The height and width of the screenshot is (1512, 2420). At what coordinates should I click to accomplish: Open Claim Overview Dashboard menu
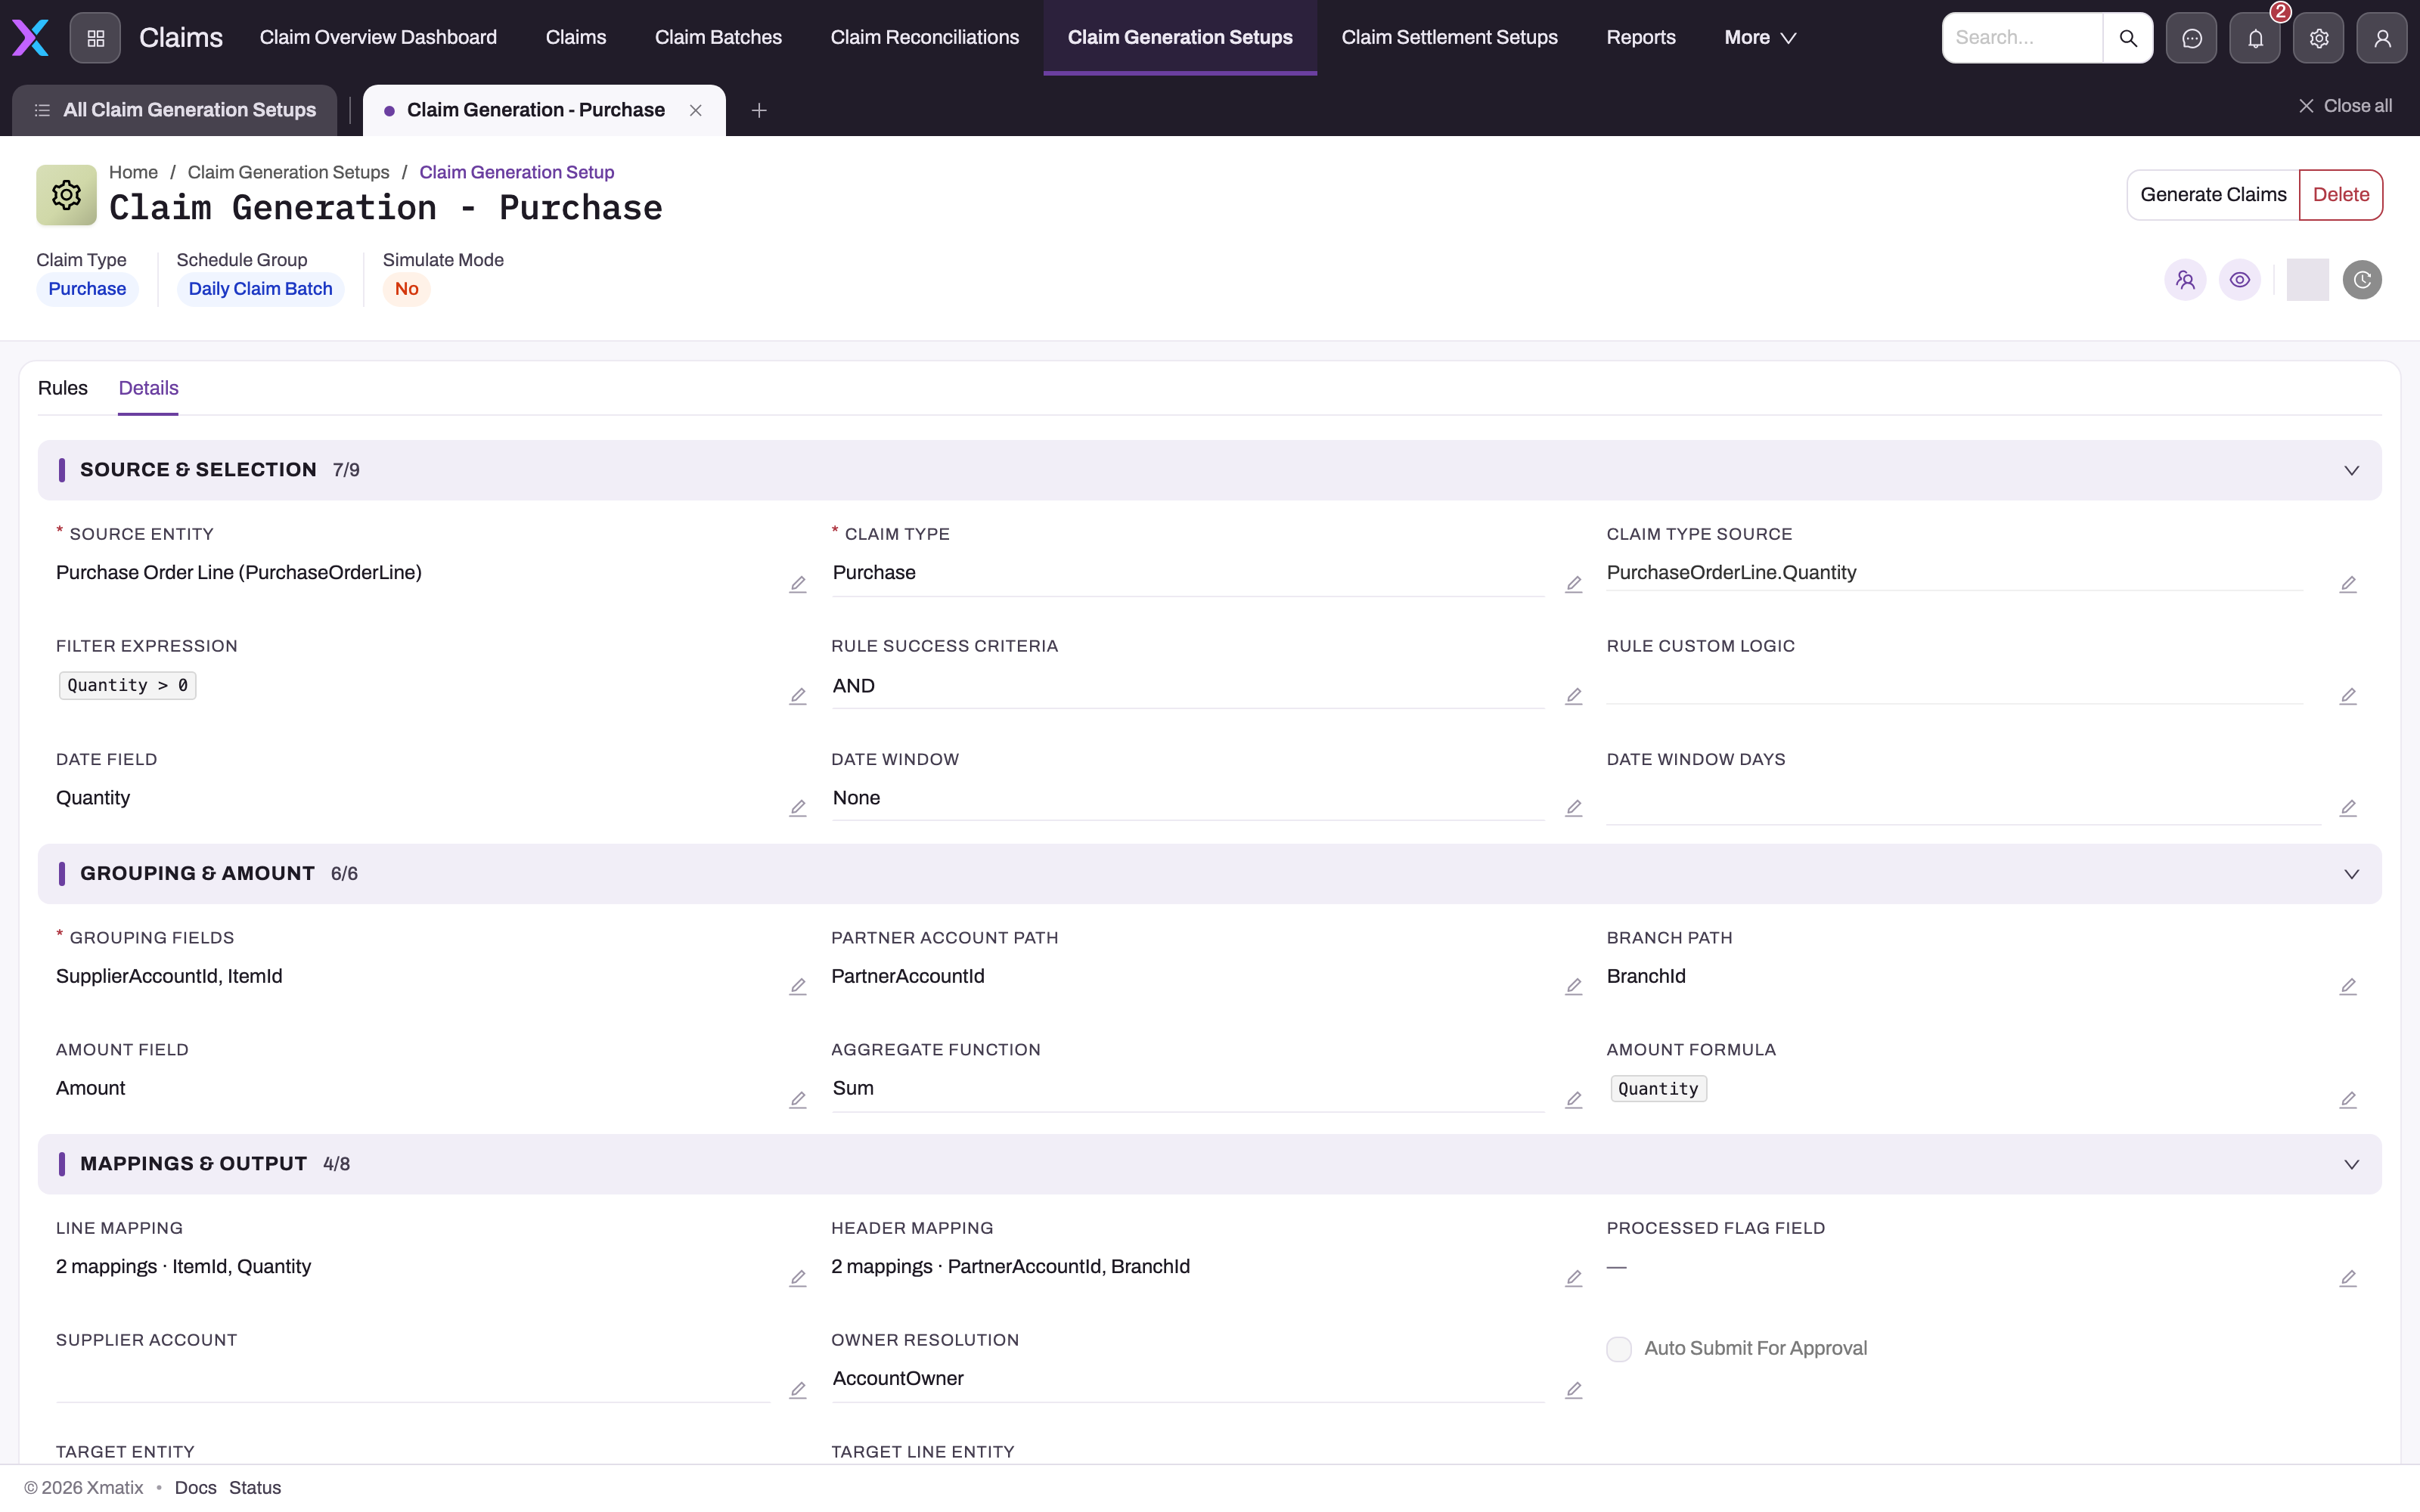pyautogui.click(x=378, y=38)
